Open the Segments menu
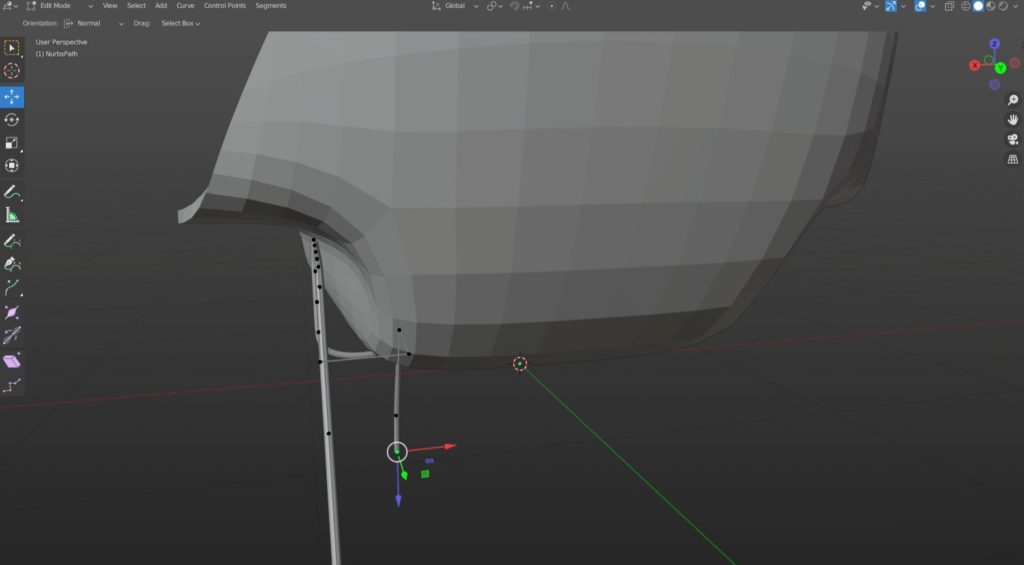 click(x=270, y=6)
